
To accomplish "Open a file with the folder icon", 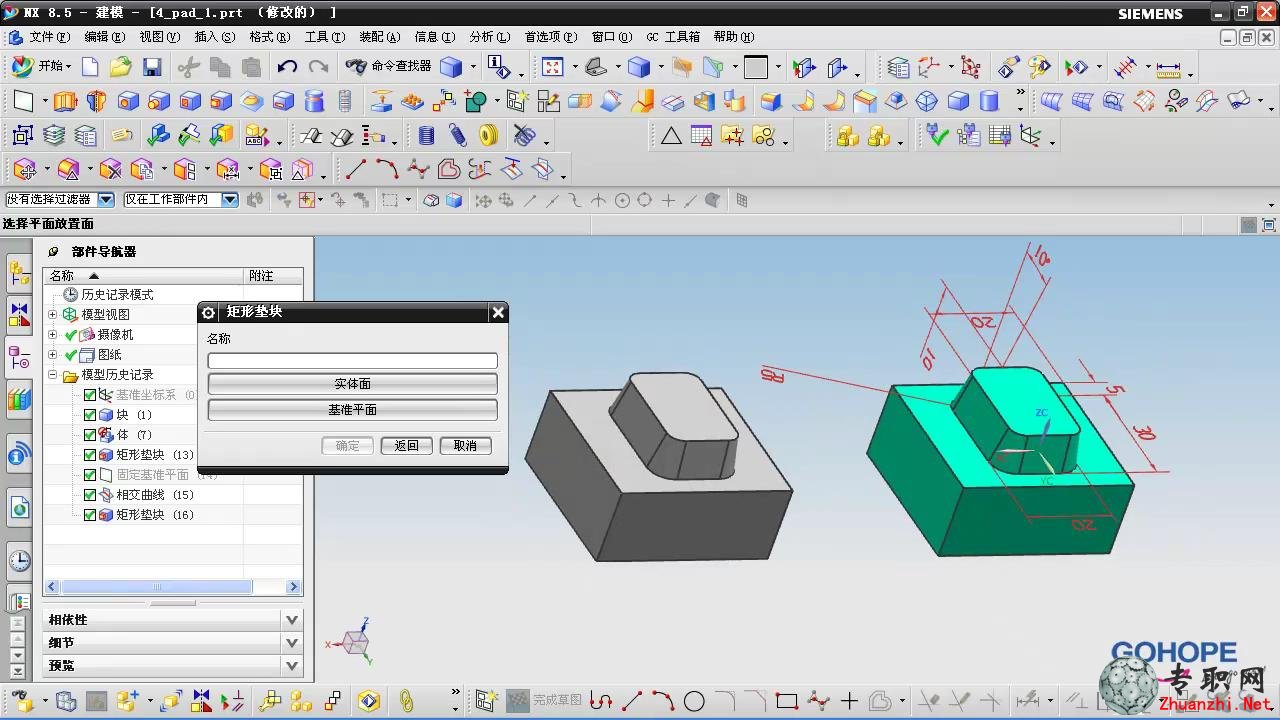I will click(x=120, y=67).
